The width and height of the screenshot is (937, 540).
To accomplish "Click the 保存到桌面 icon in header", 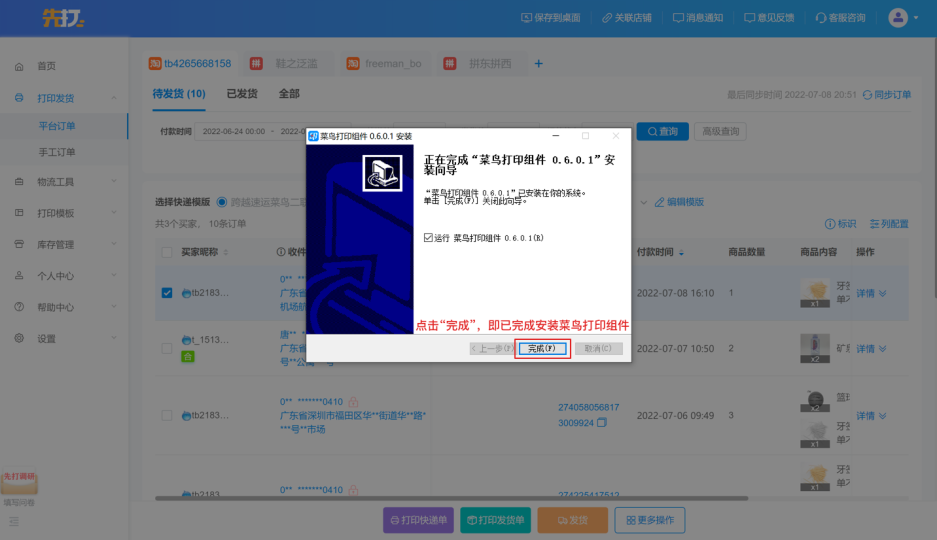I will pyautogui.click(x=527, y=18).
